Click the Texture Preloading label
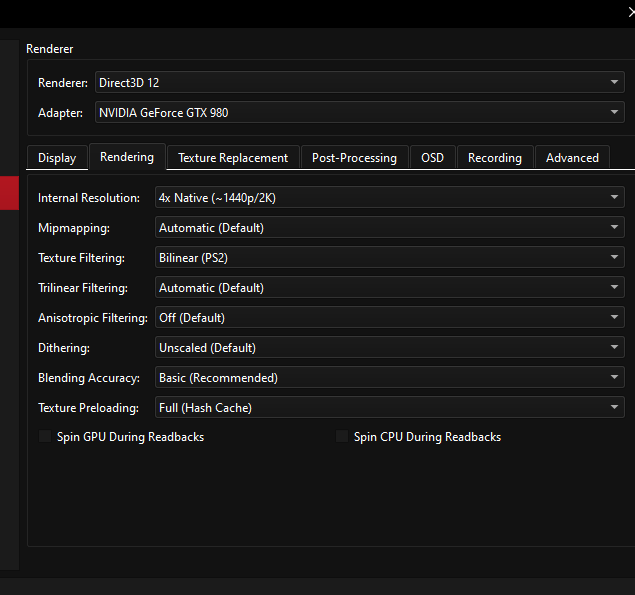The height and width of the screenshot is (595, 635). pyautogui.click(x=88, y=407)
